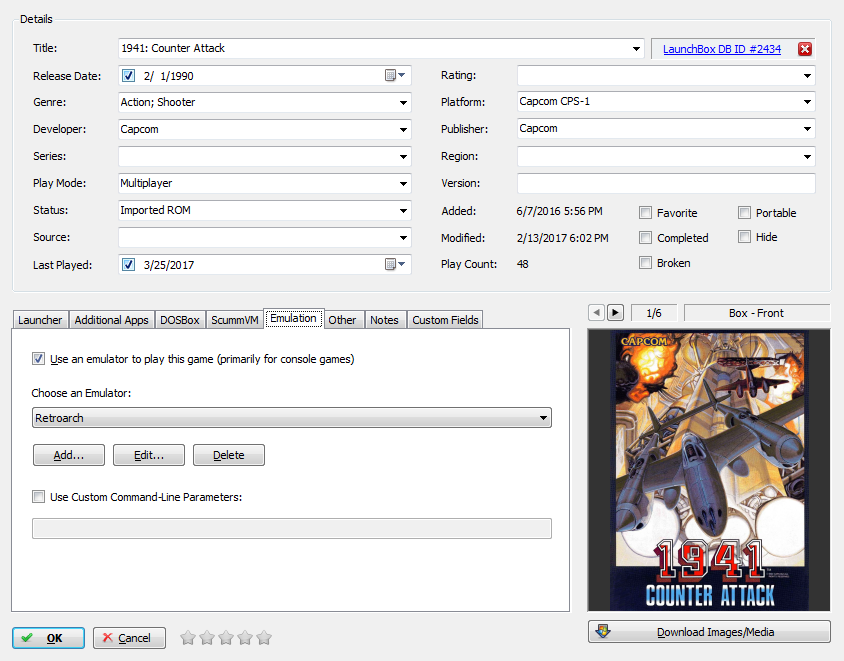The image size is (844, 661).
Task: Click the Edit... emulator button
Action: coord(149,455)
